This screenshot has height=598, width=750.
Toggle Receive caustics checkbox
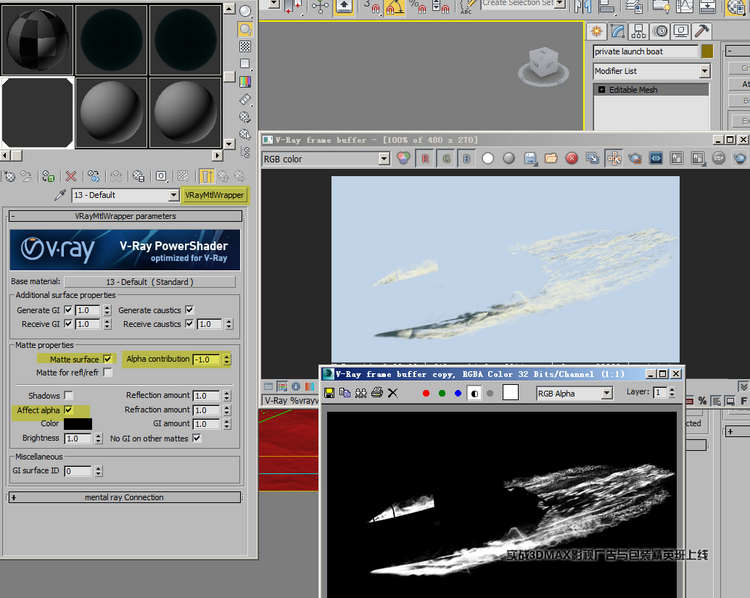pyautogui.click(x=189, y=324)
